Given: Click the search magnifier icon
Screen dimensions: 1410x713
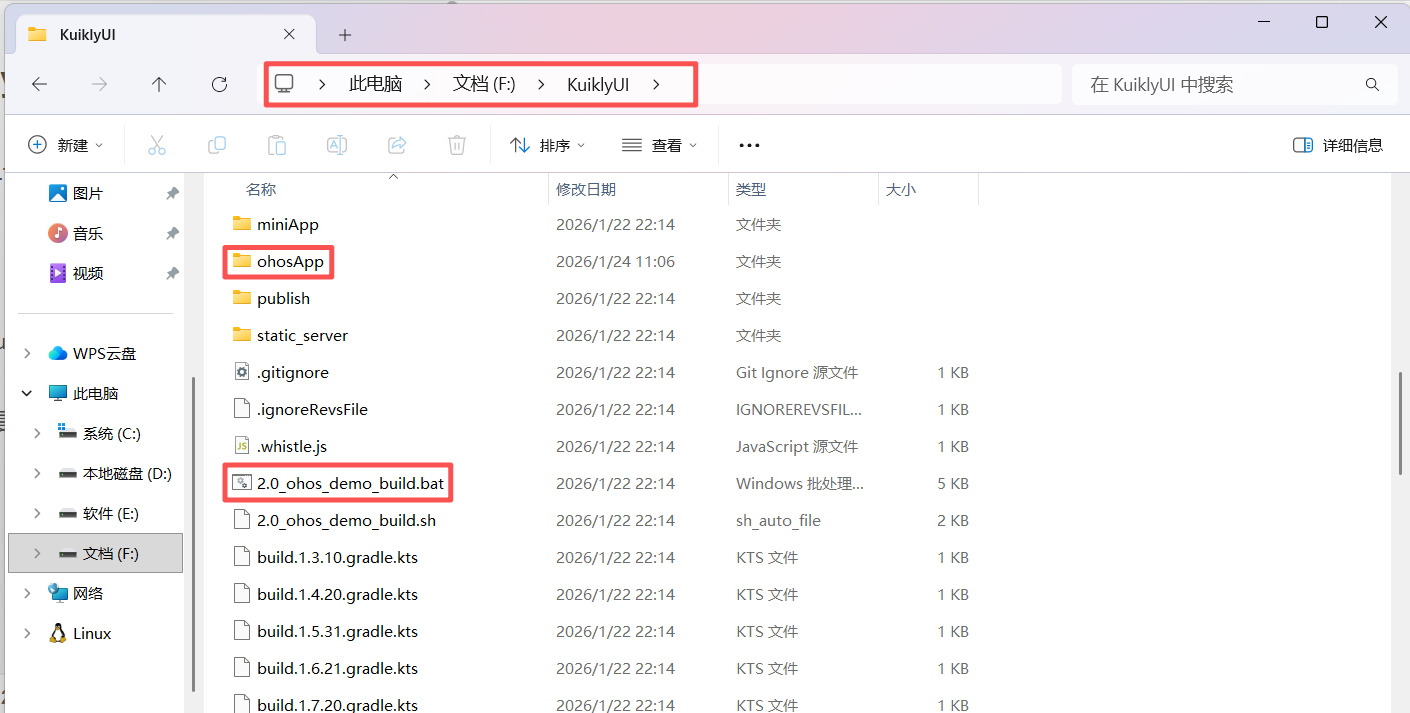Looking at the screenshot, I should coord(1372,85).
